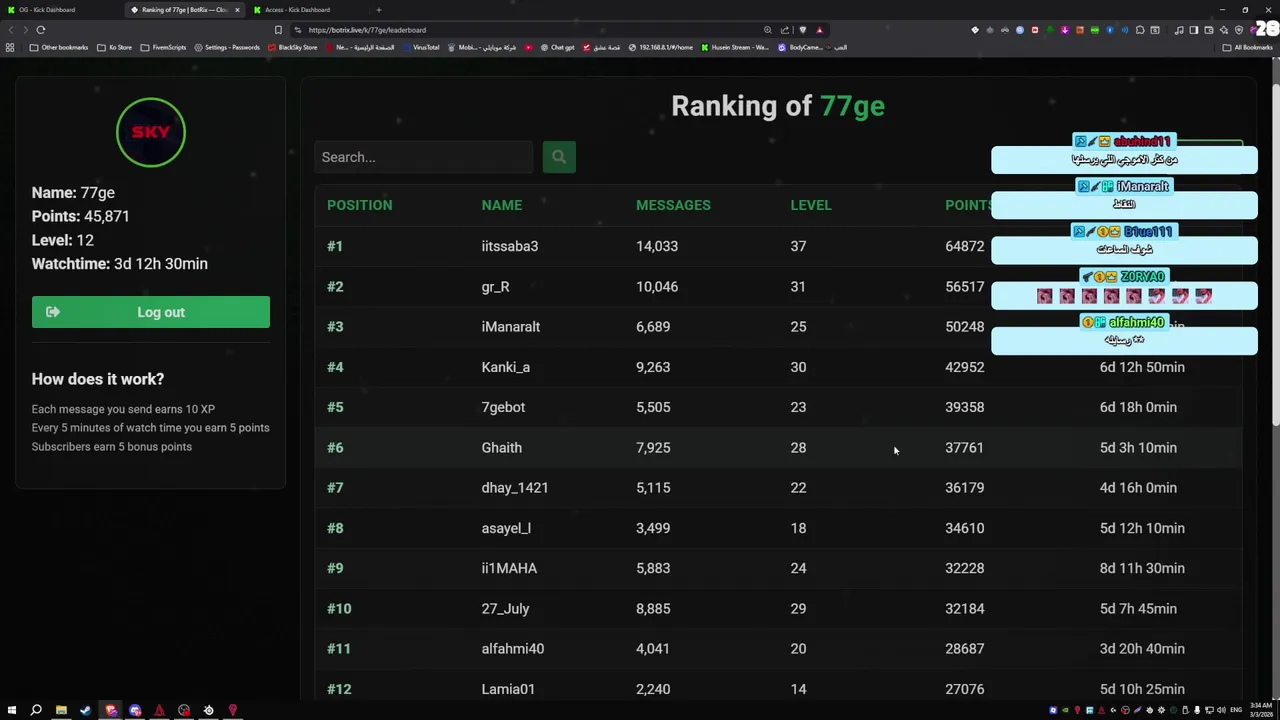Open the Settings - Passwords bookmark
Viewport: 1280px width, 720px height.
(227, 47)
